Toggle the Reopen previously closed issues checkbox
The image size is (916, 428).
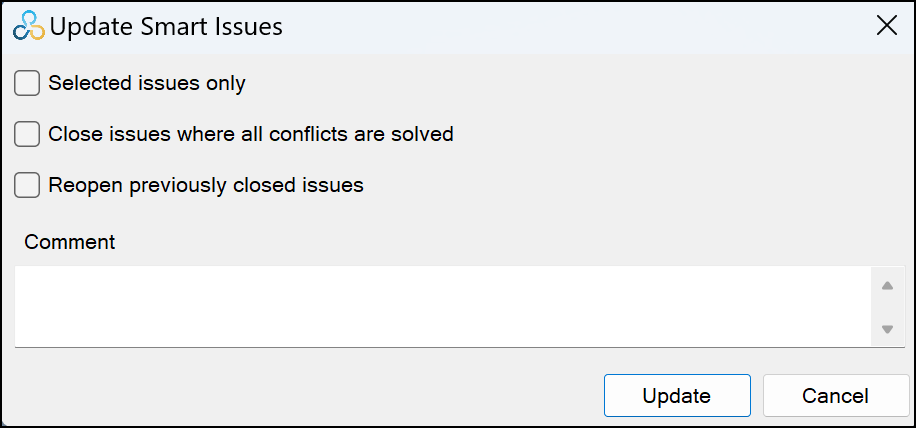pos(27,185)
